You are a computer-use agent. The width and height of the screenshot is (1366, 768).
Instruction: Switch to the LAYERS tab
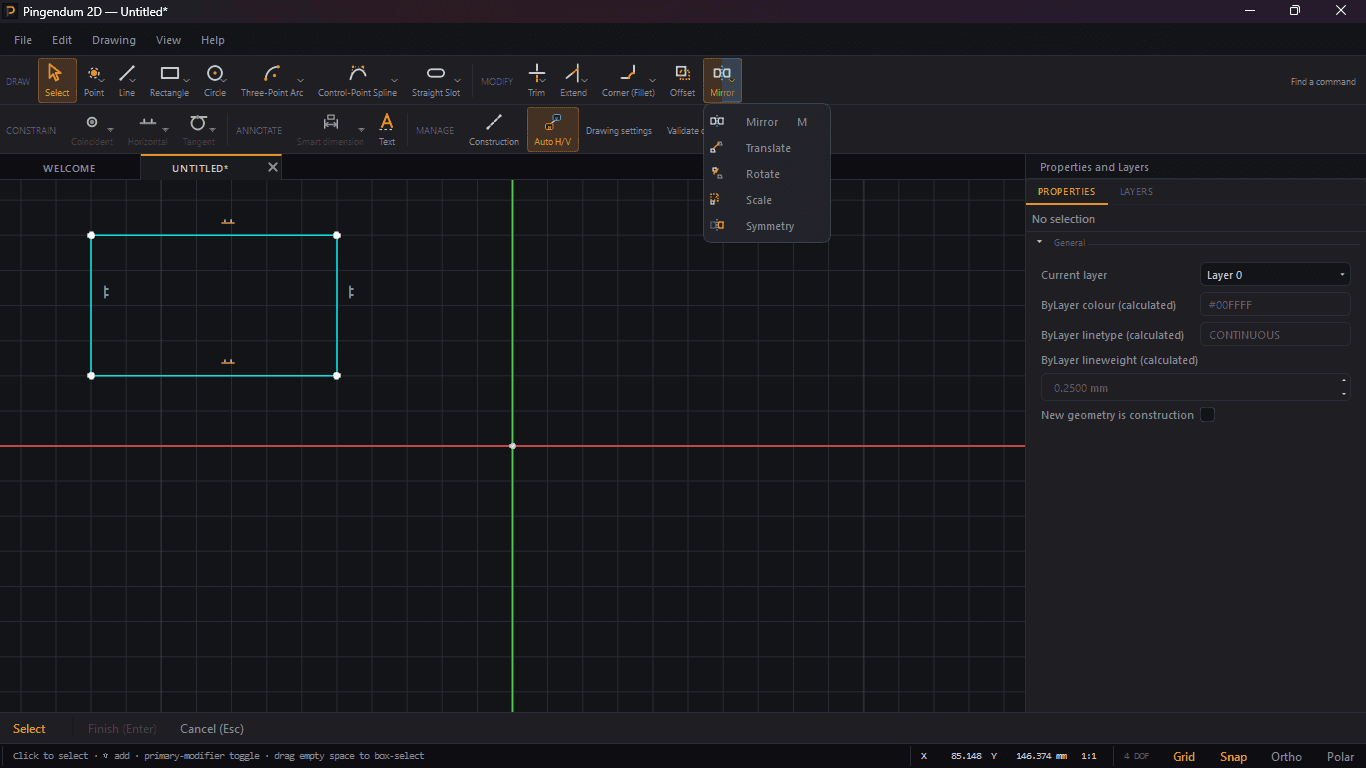pos(1136,192)
